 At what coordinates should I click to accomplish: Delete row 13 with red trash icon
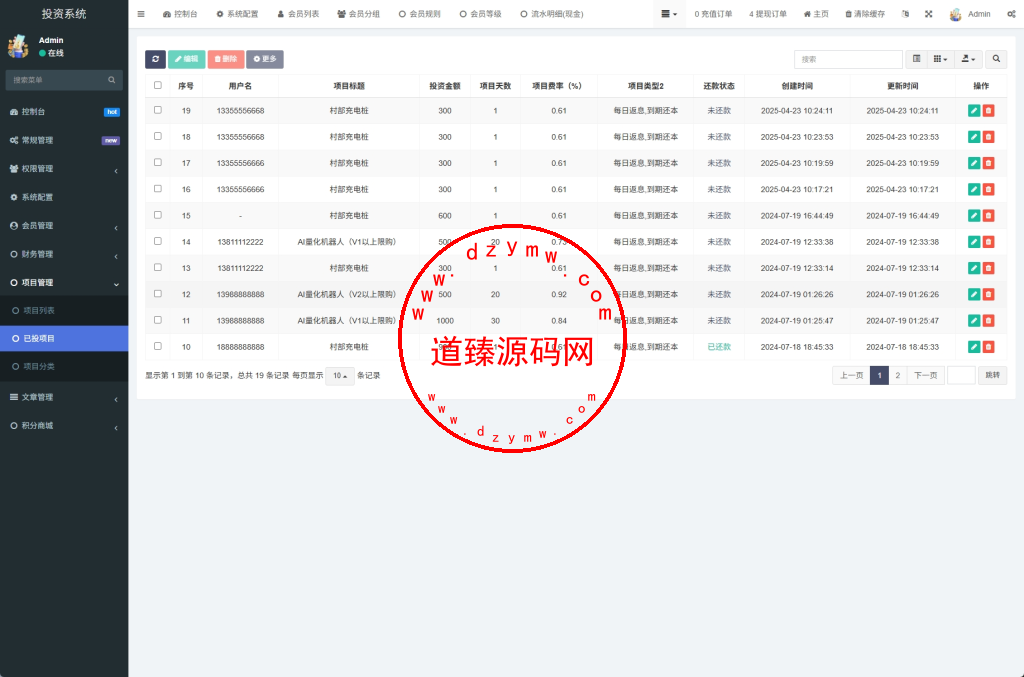(x=989, y=268)
